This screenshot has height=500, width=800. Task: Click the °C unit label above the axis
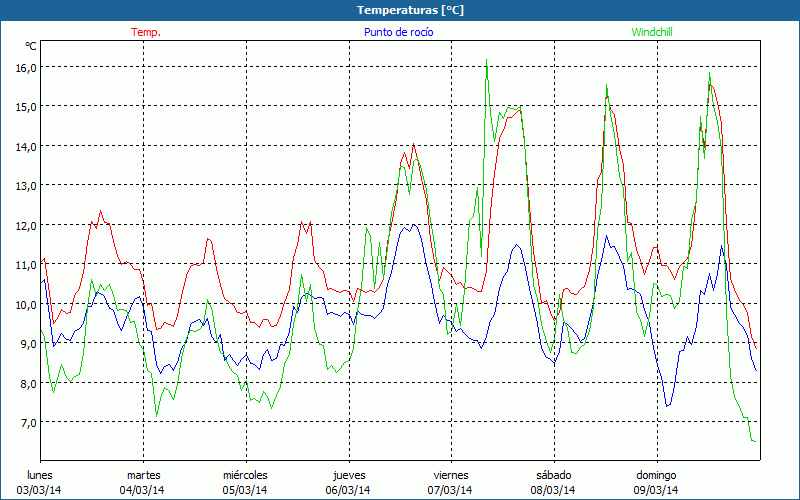[x=30, y=46]
